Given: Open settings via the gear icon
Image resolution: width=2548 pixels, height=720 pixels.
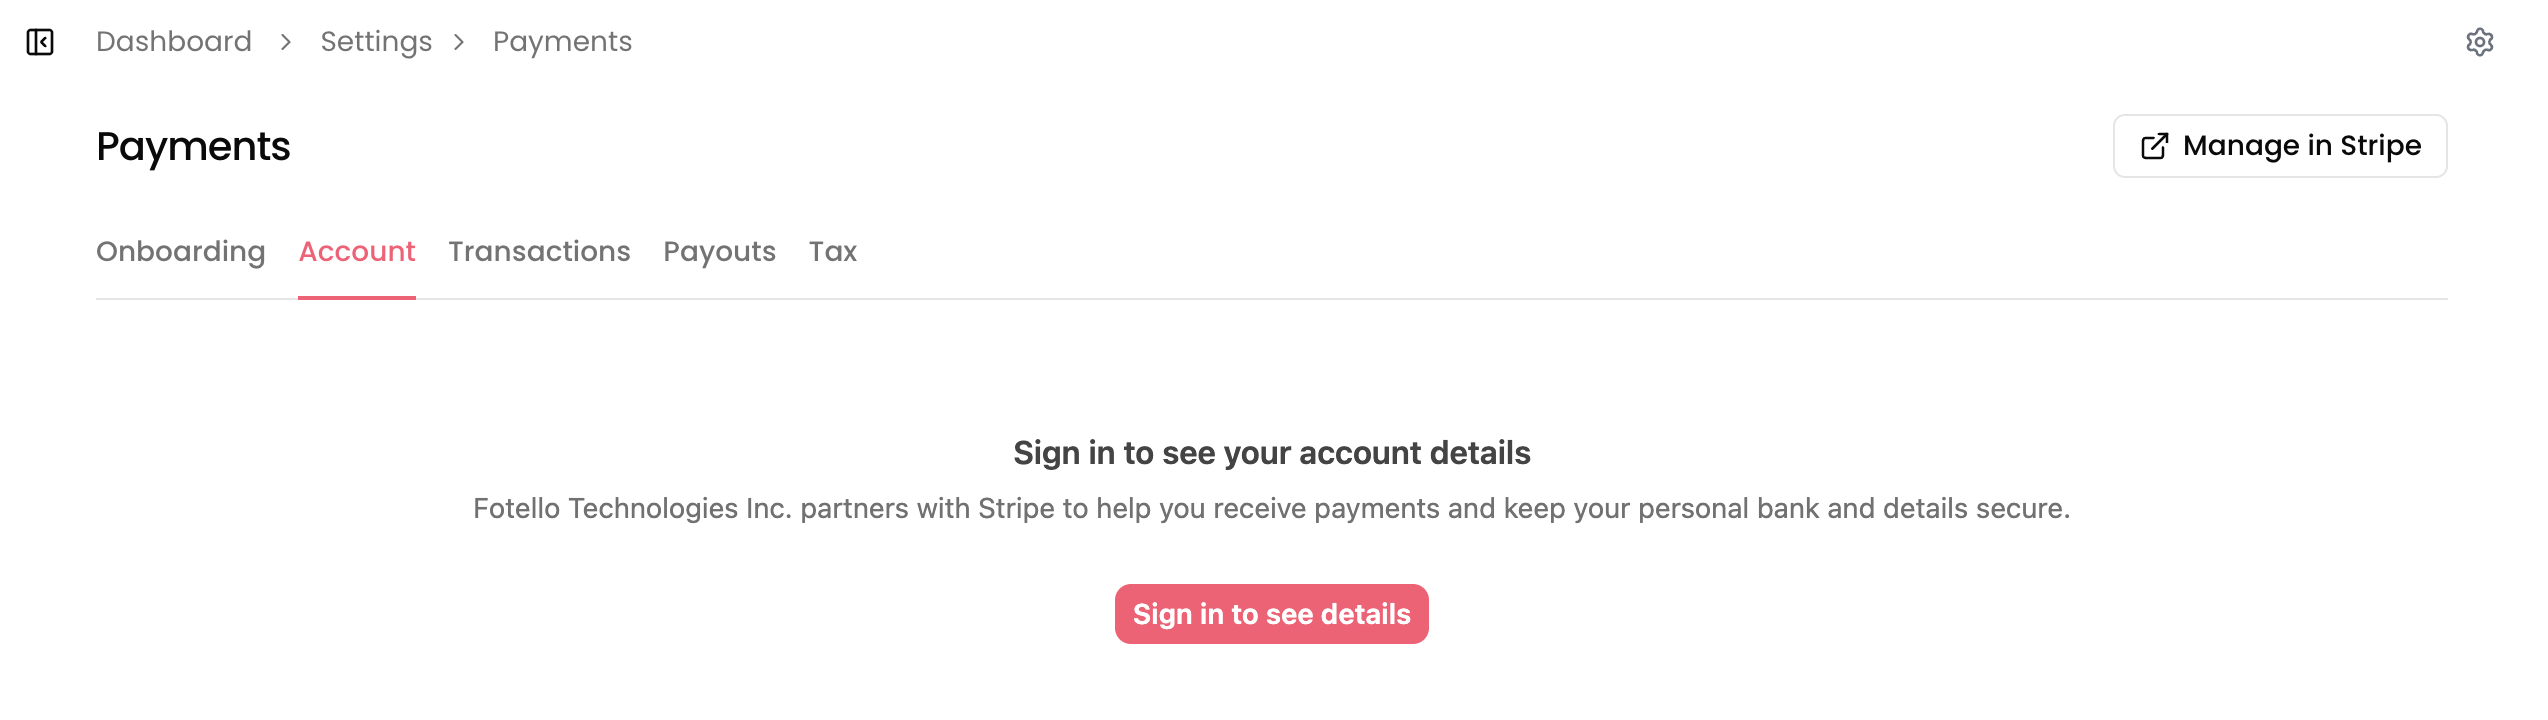Looking at the screenshot, I should click(2479, 42).
